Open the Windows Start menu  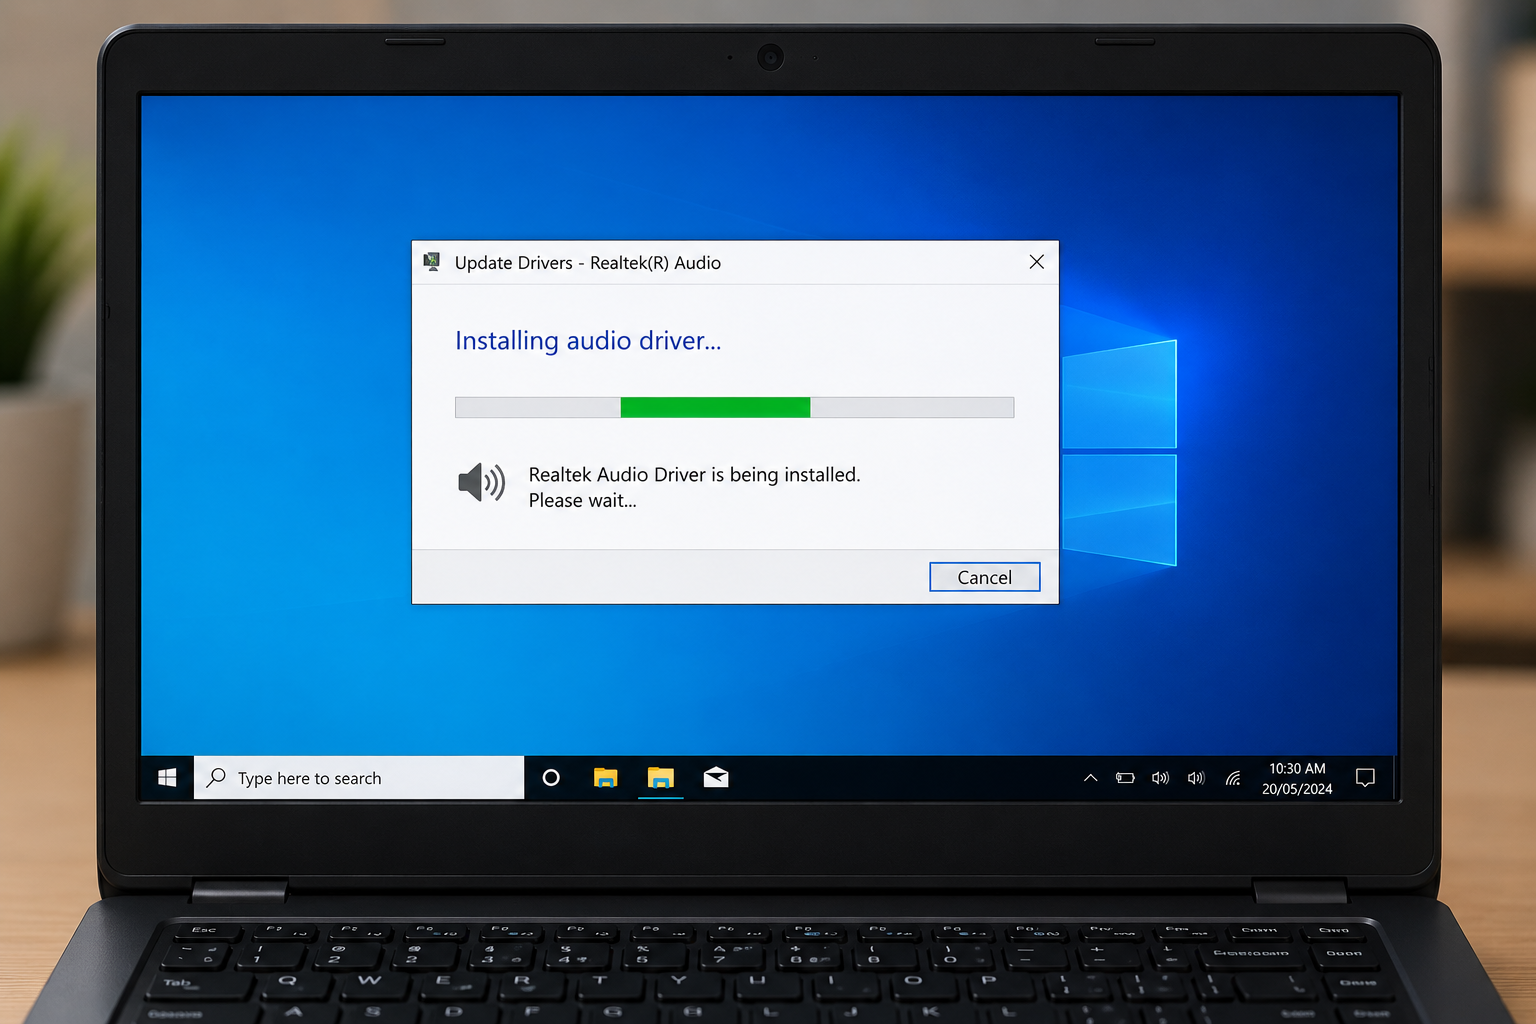click(167, 778)
